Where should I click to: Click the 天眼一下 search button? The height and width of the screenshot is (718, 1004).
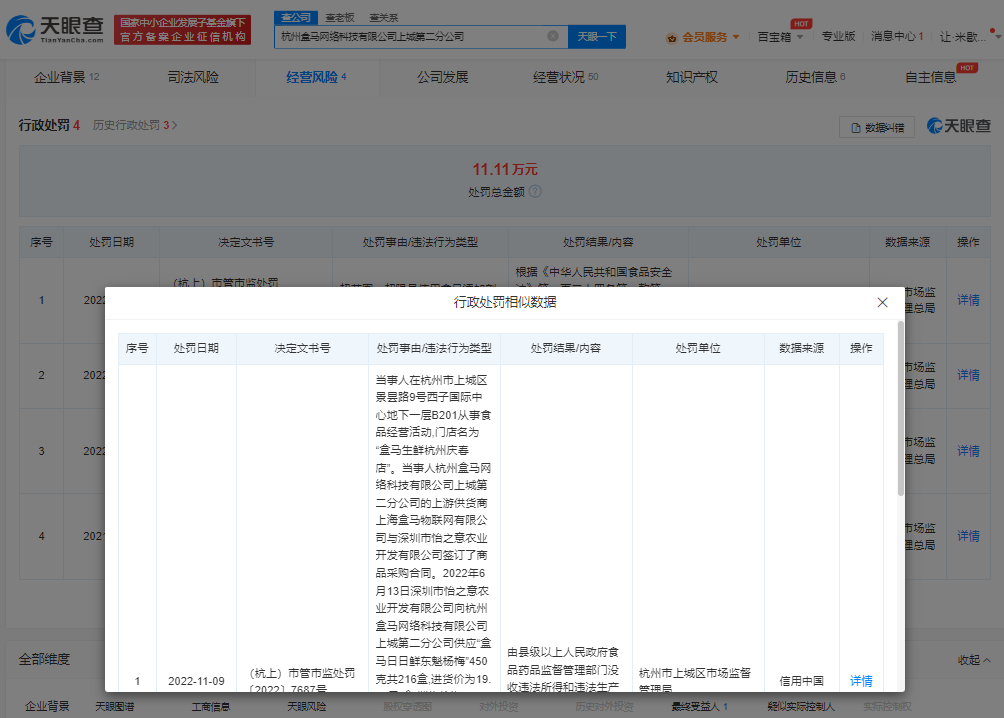[x=597, y=36]
